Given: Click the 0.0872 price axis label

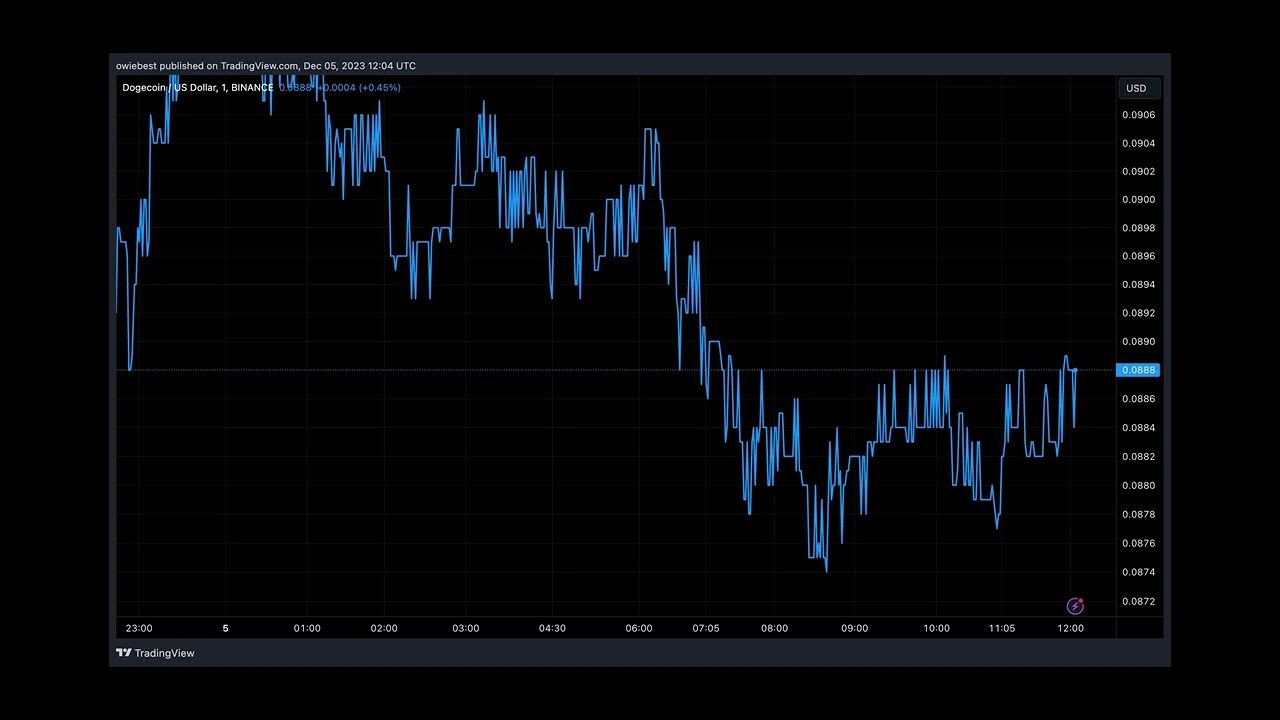Looking at the screenshot, I should point(1138,601).
